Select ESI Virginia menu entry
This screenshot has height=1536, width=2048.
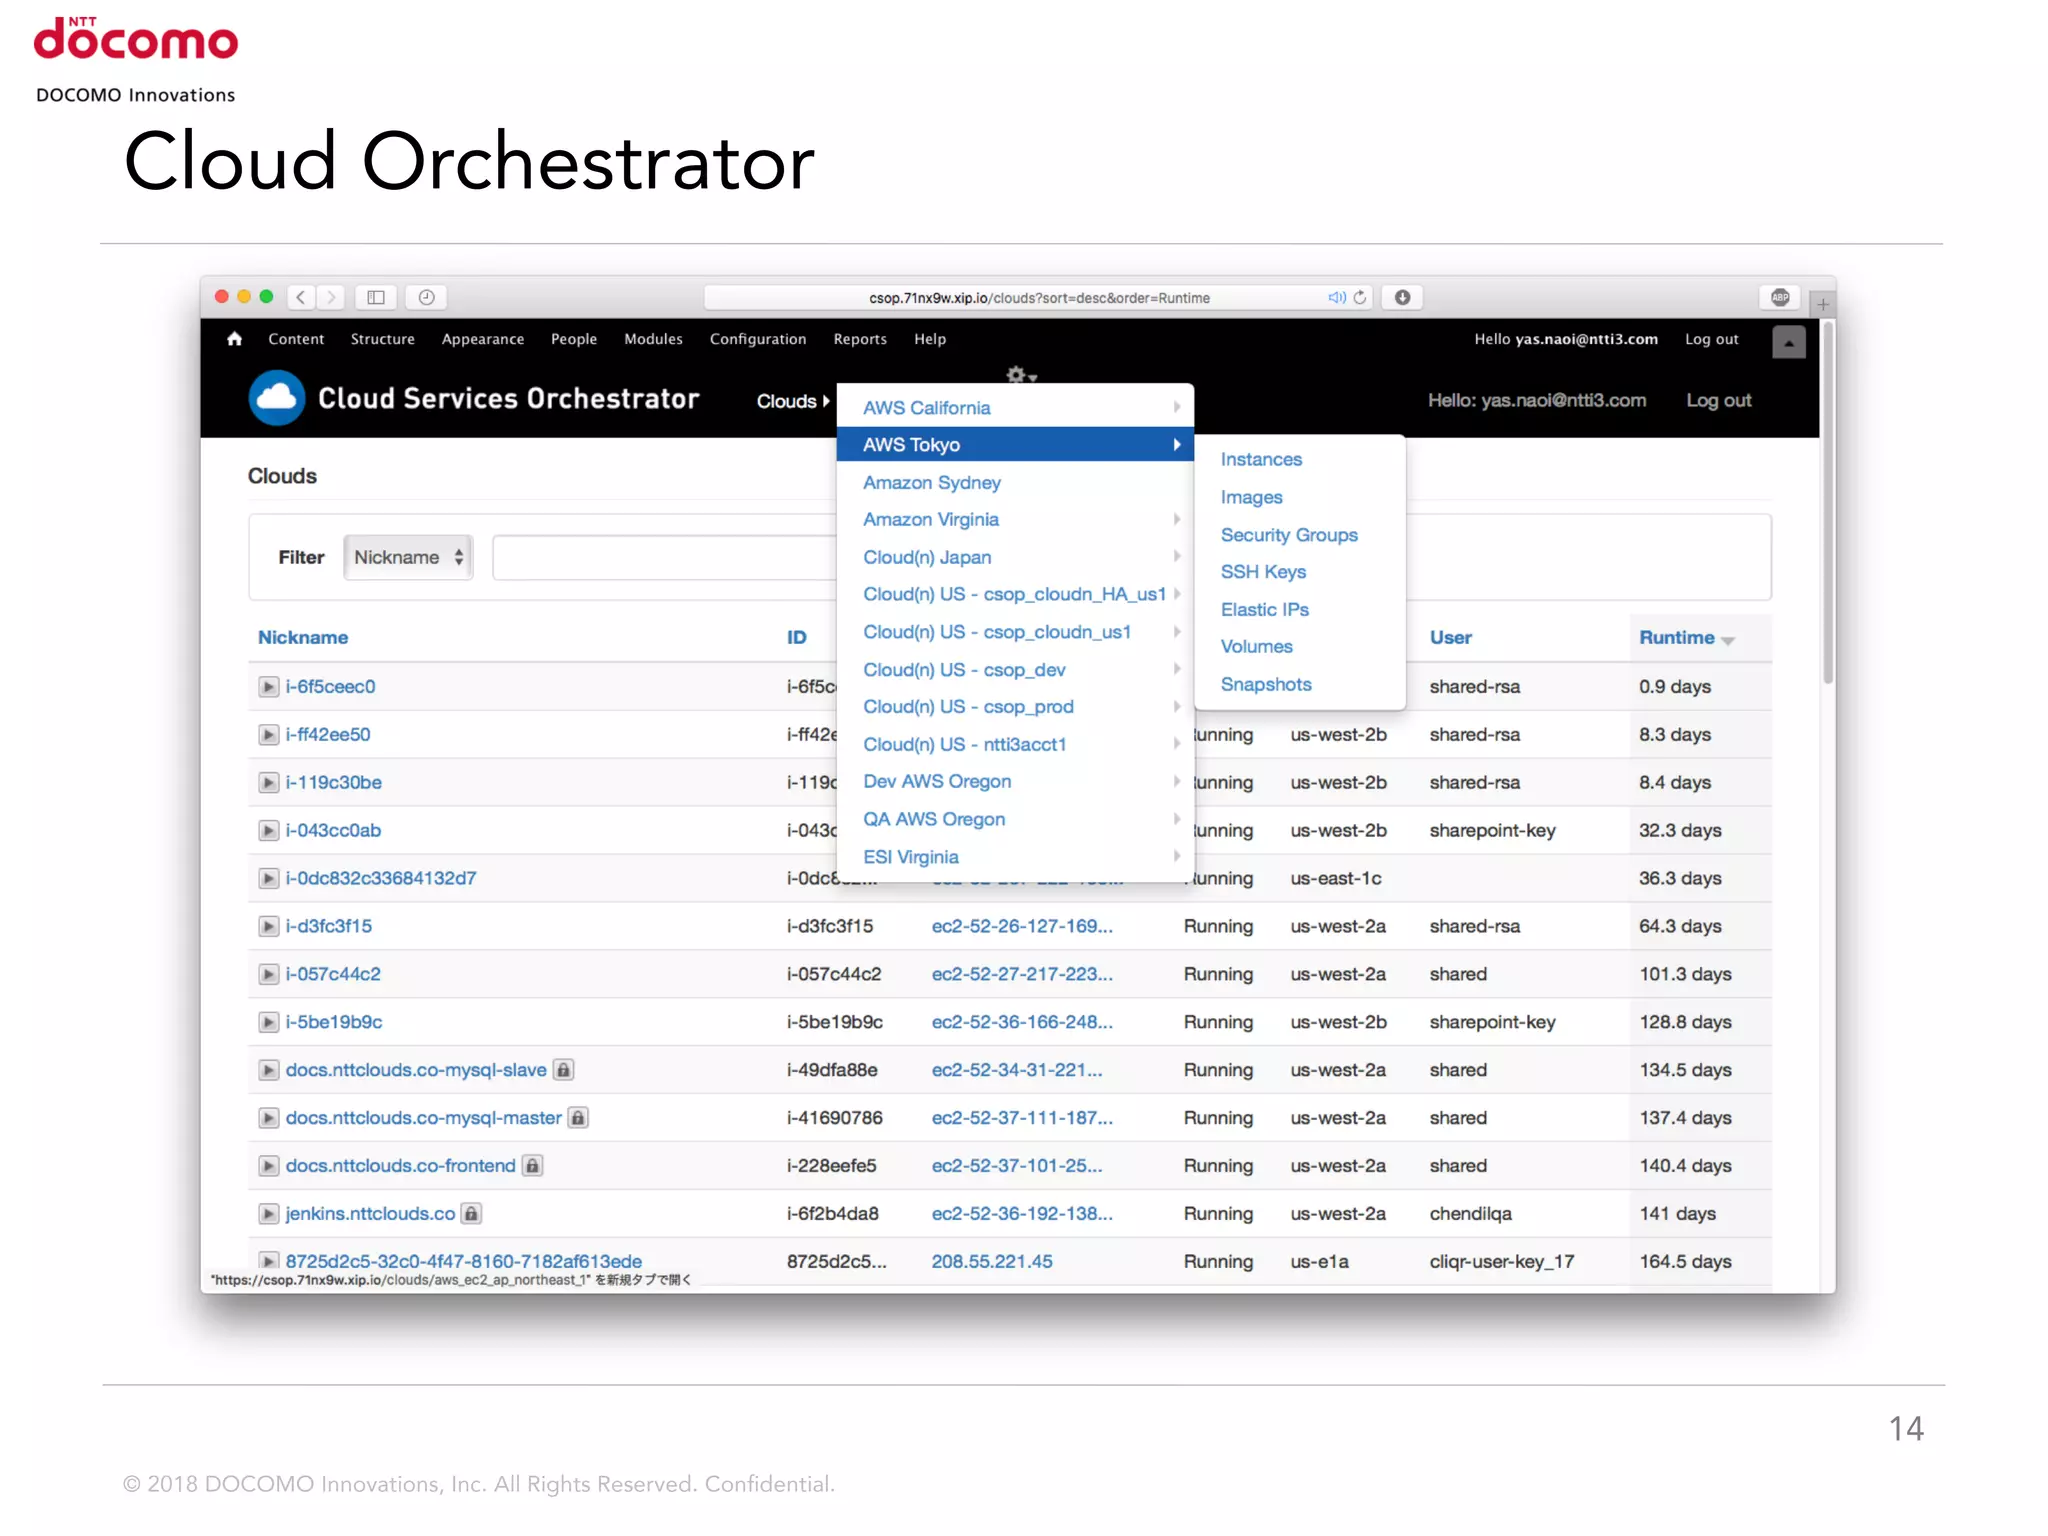pos(1015,857)
